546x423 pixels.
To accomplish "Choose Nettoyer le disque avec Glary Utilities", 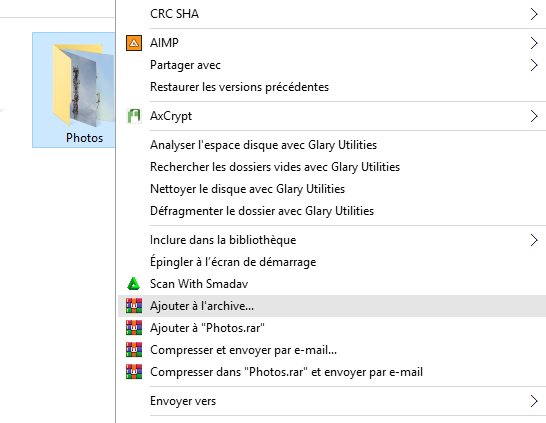I will [247, 189].
